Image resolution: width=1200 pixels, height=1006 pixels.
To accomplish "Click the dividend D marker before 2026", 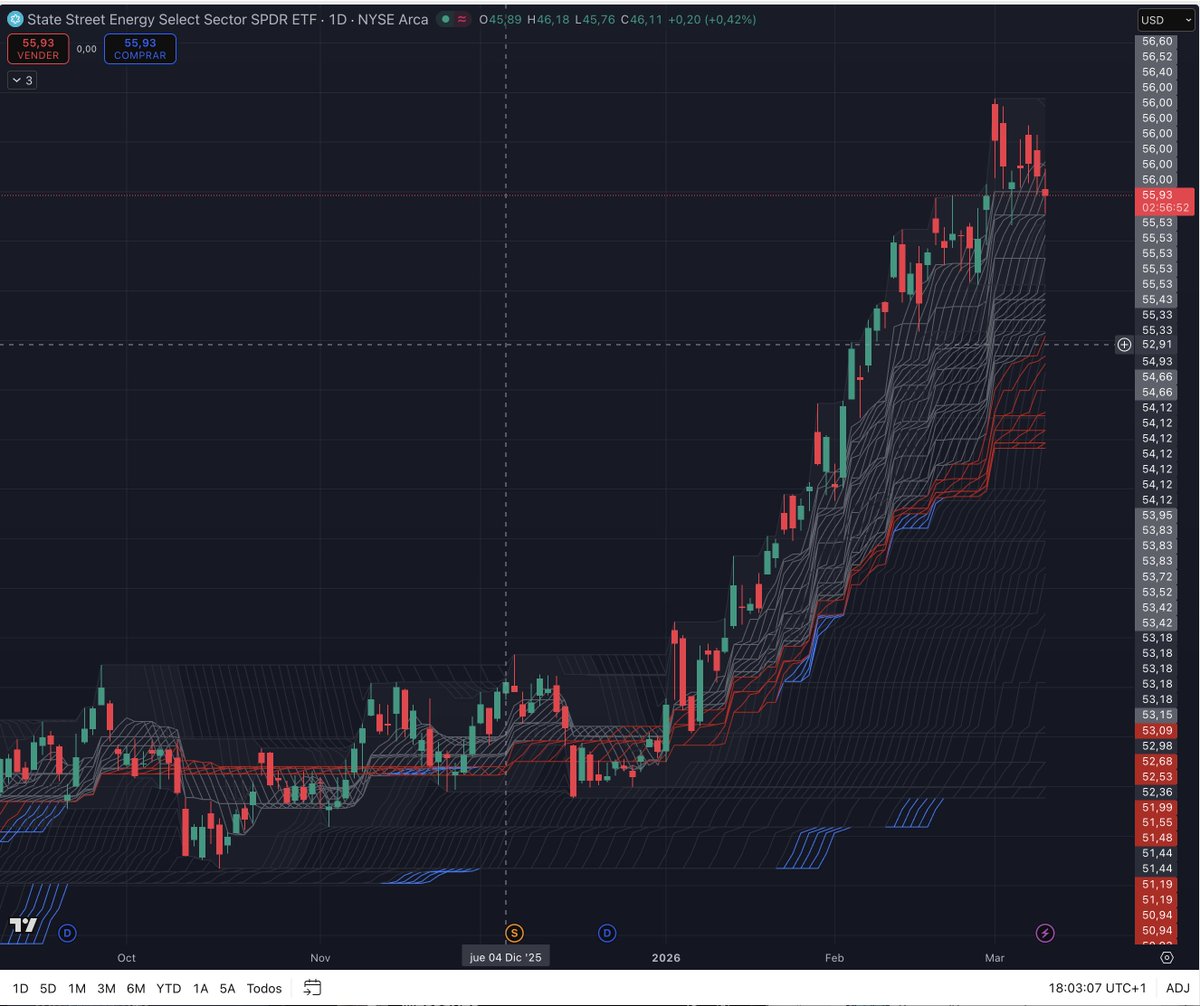I will click(607, 933).
